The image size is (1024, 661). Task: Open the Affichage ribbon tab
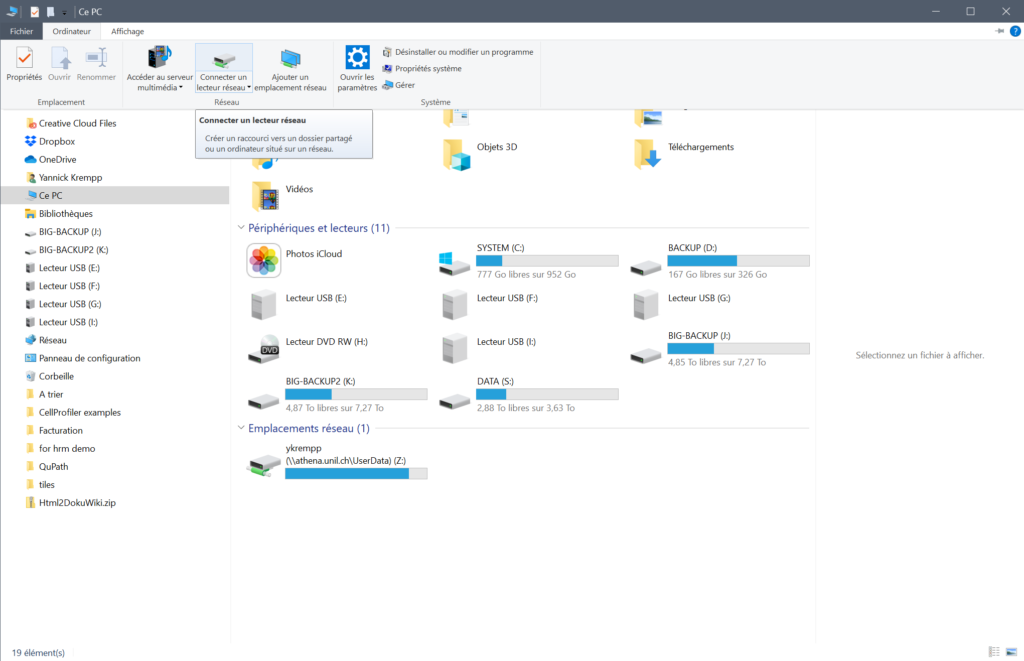127,31
